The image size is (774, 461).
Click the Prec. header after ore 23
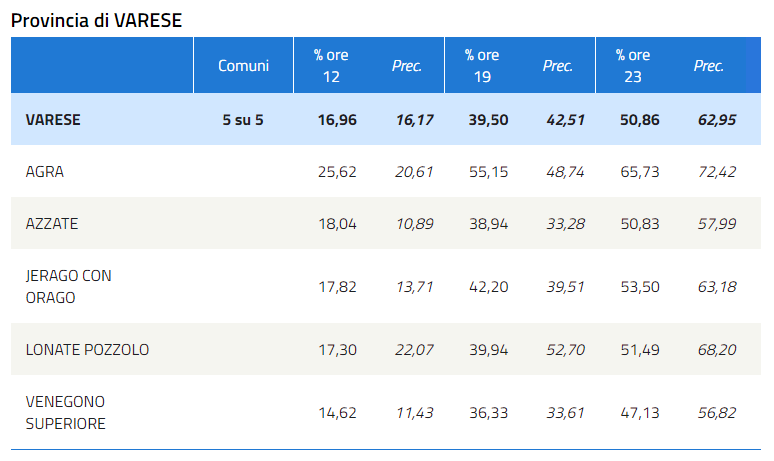click(x=709, y=66)
